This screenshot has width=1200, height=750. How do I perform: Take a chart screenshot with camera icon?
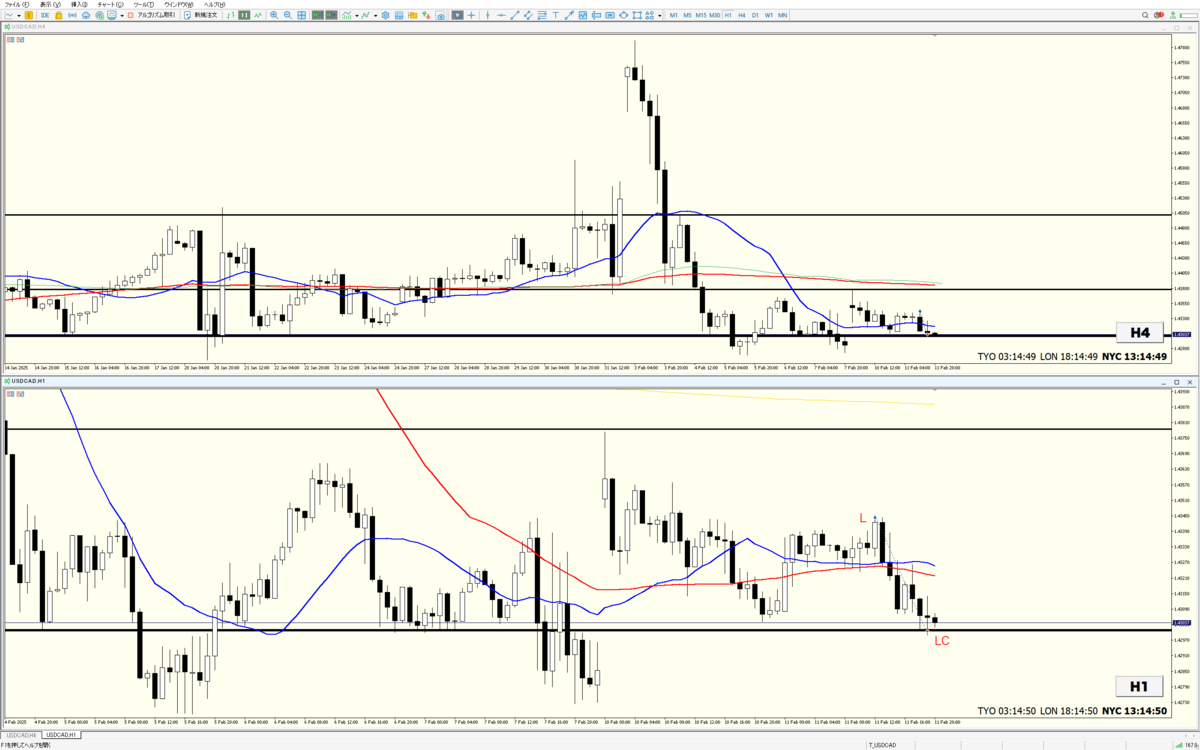[440, 15]
